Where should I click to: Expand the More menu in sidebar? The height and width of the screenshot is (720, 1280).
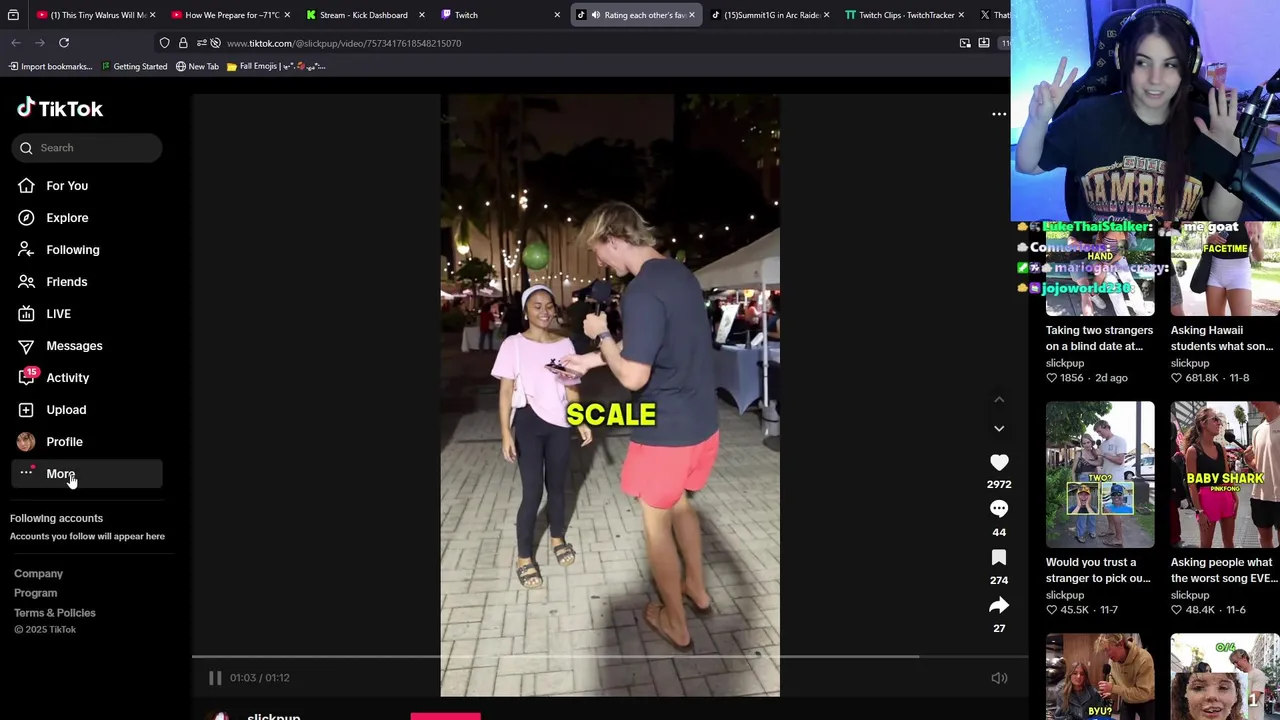(86, 474)
